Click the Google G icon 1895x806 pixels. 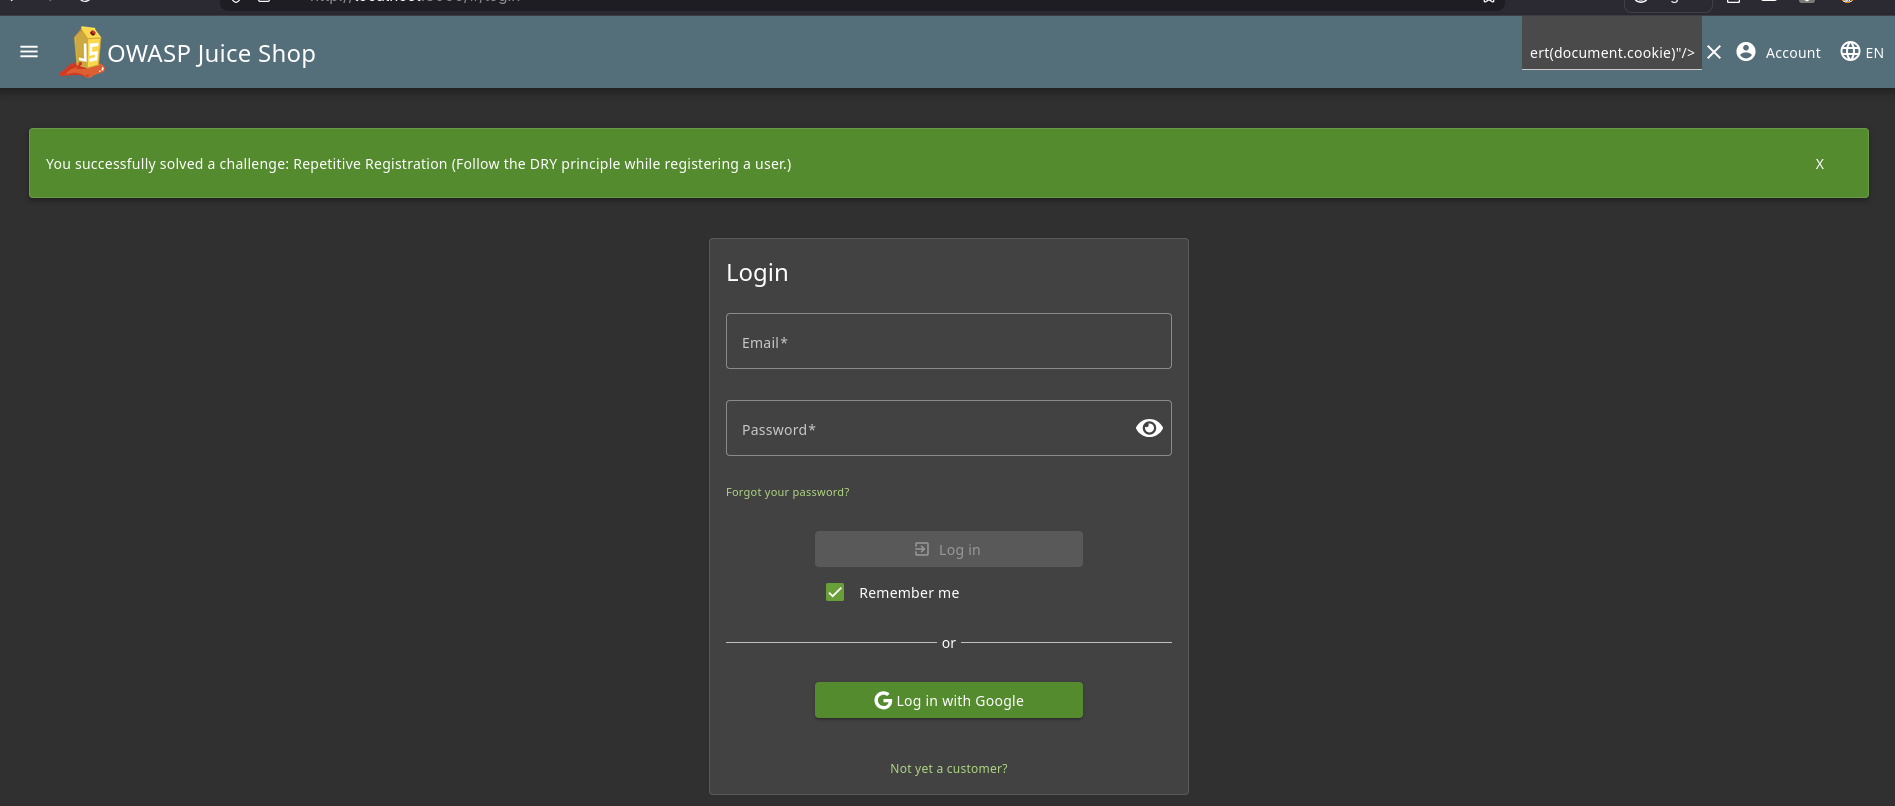point(883,701)
